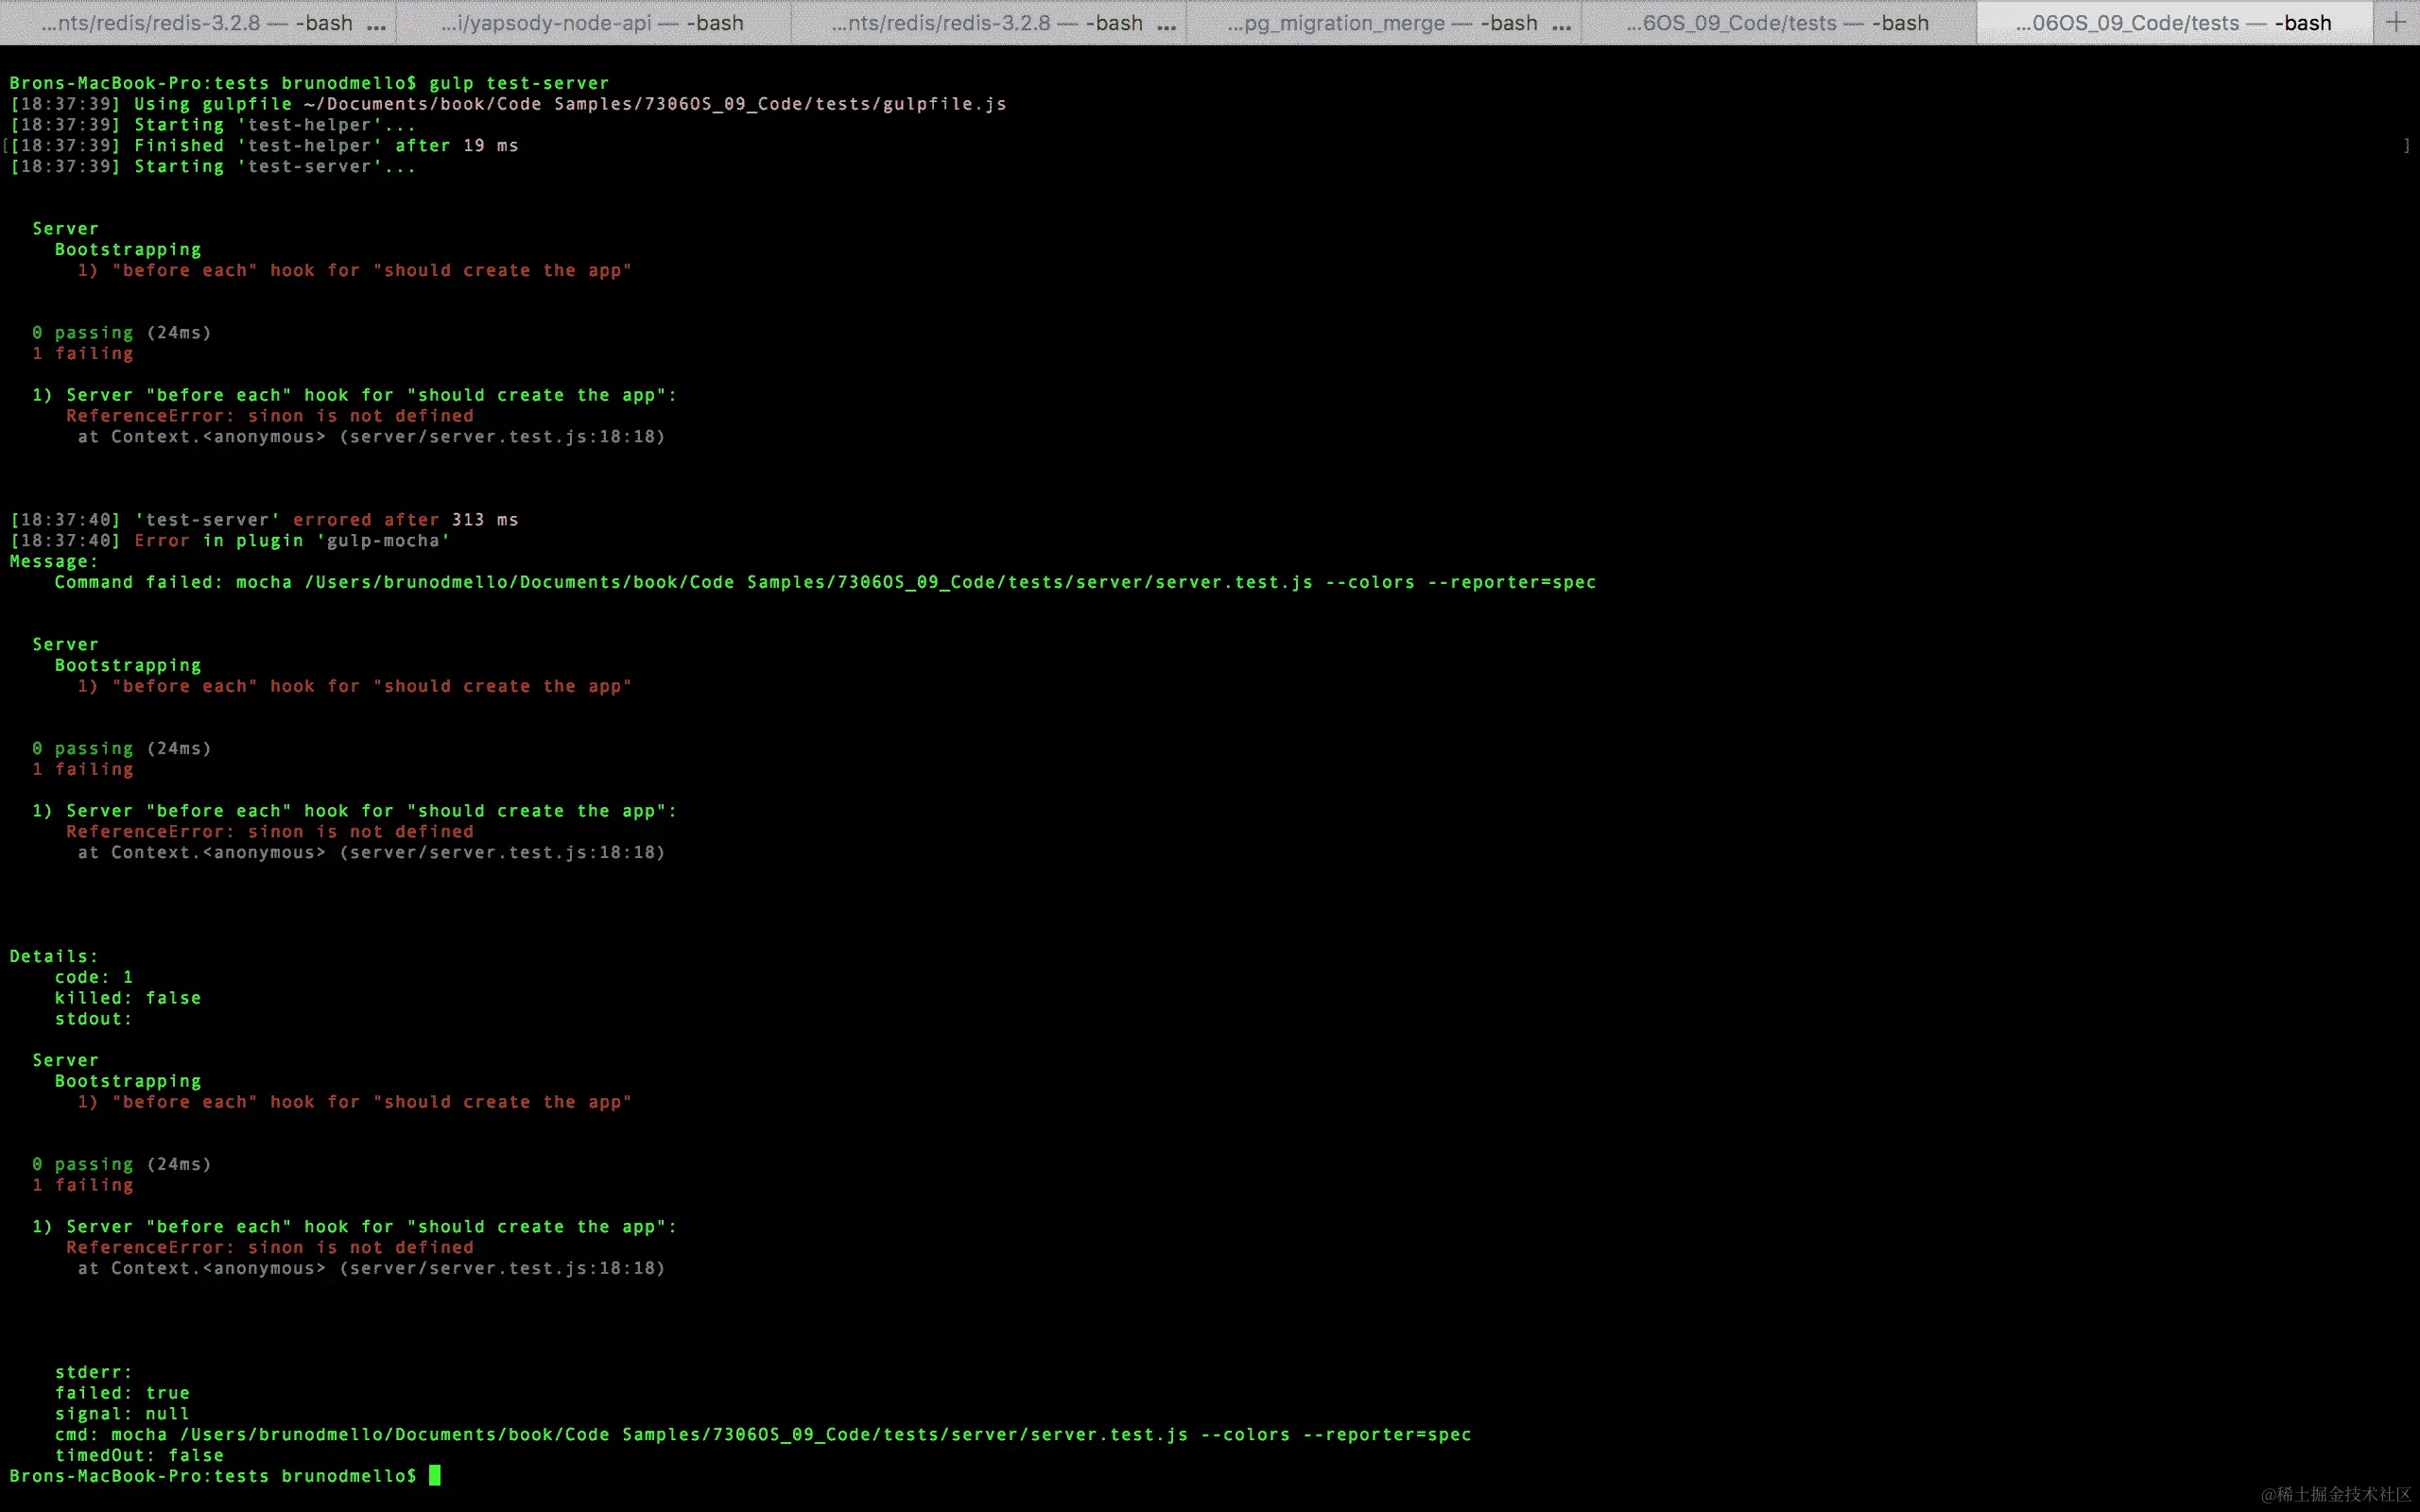Switch to the first redis-3.2.8 bash tab
Viewport: 2420px width, 1512px height.
[x=196, y=23]
